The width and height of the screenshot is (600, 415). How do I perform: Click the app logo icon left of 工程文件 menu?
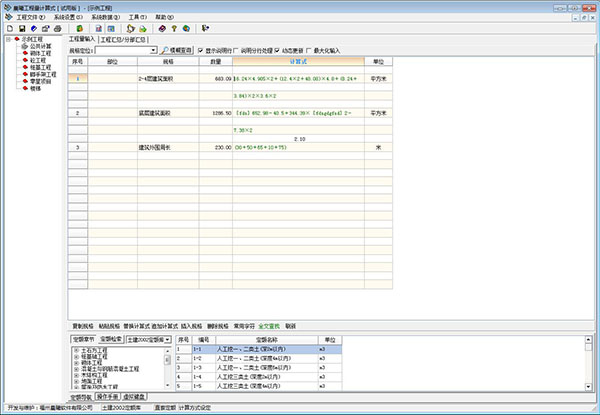(x=9, y=17)
